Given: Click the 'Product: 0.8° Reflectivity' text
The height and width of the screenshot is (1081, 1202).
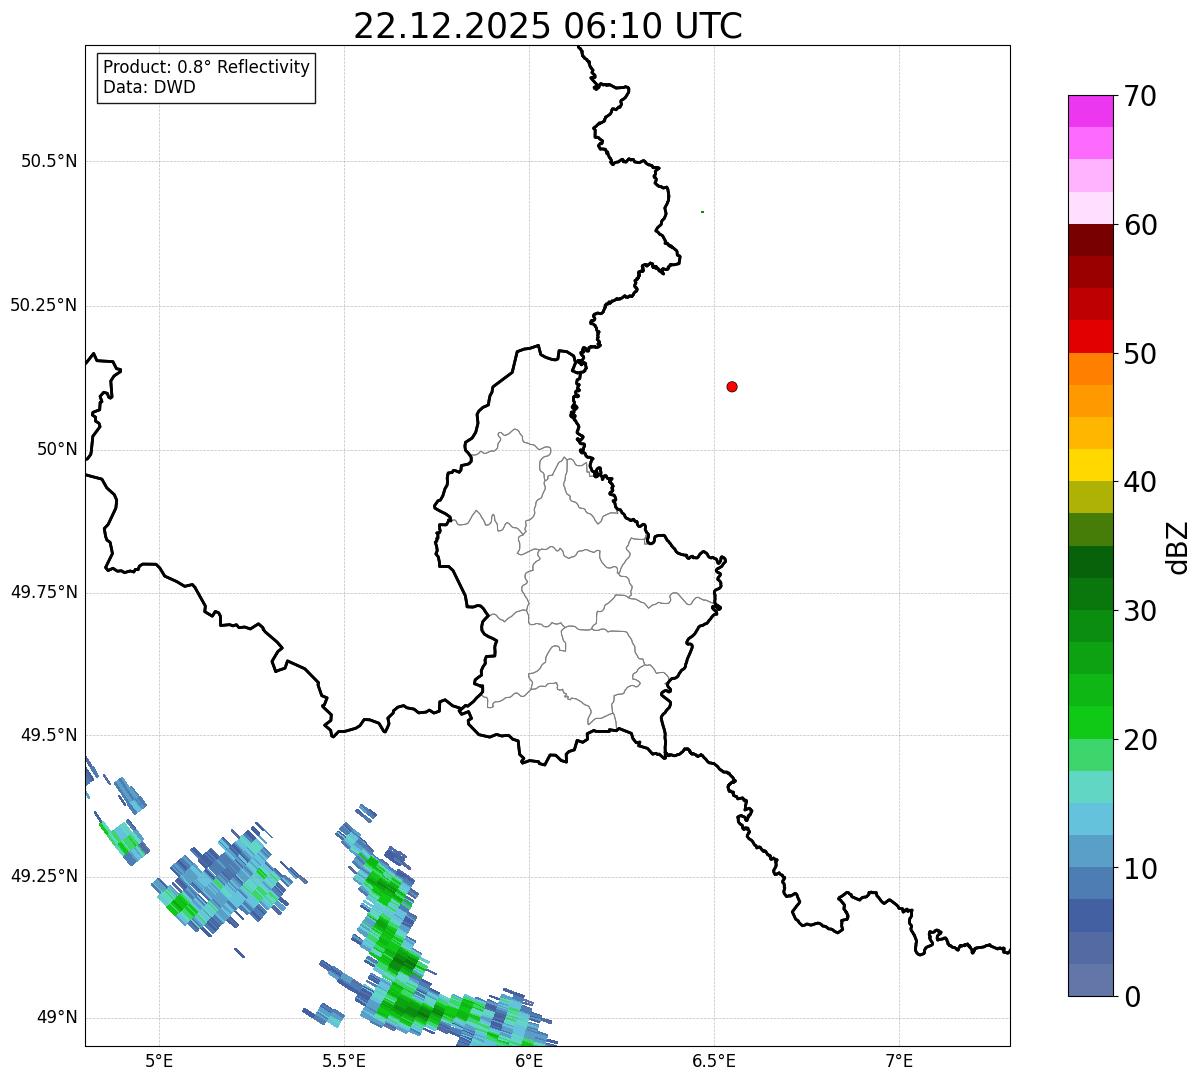Looking at the screenshot, I should (x=207, y=67).
